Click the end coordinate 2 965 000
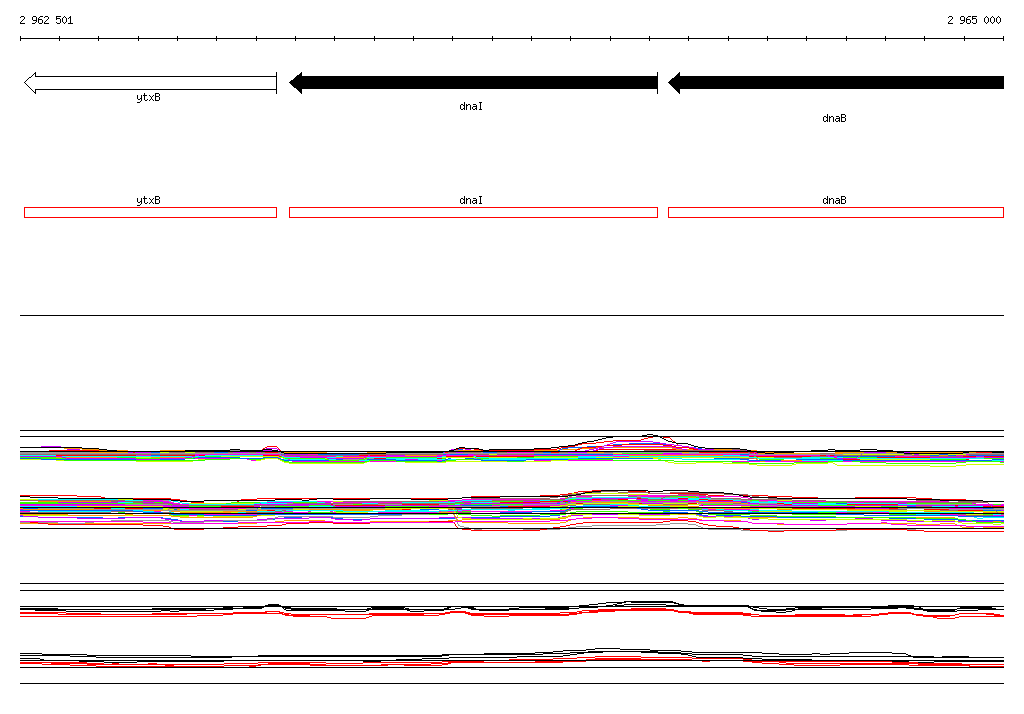This screenshot has width=1024, height=714. 974,20
